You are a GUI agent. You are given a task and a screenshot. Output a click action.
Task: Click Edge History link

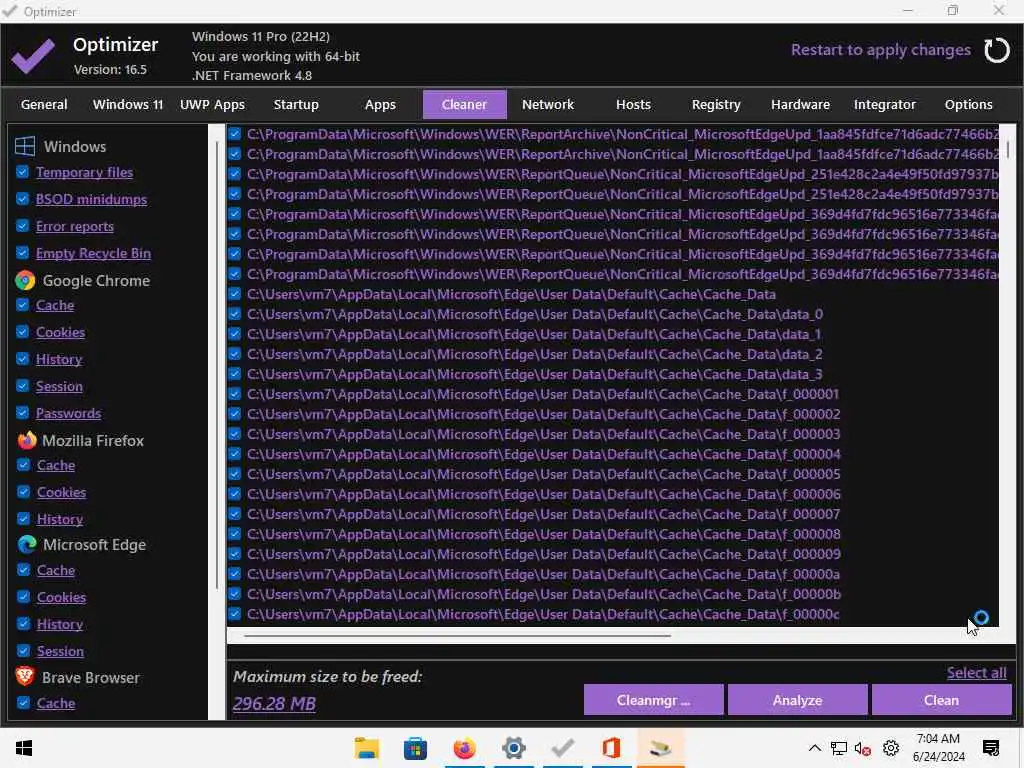60,624
